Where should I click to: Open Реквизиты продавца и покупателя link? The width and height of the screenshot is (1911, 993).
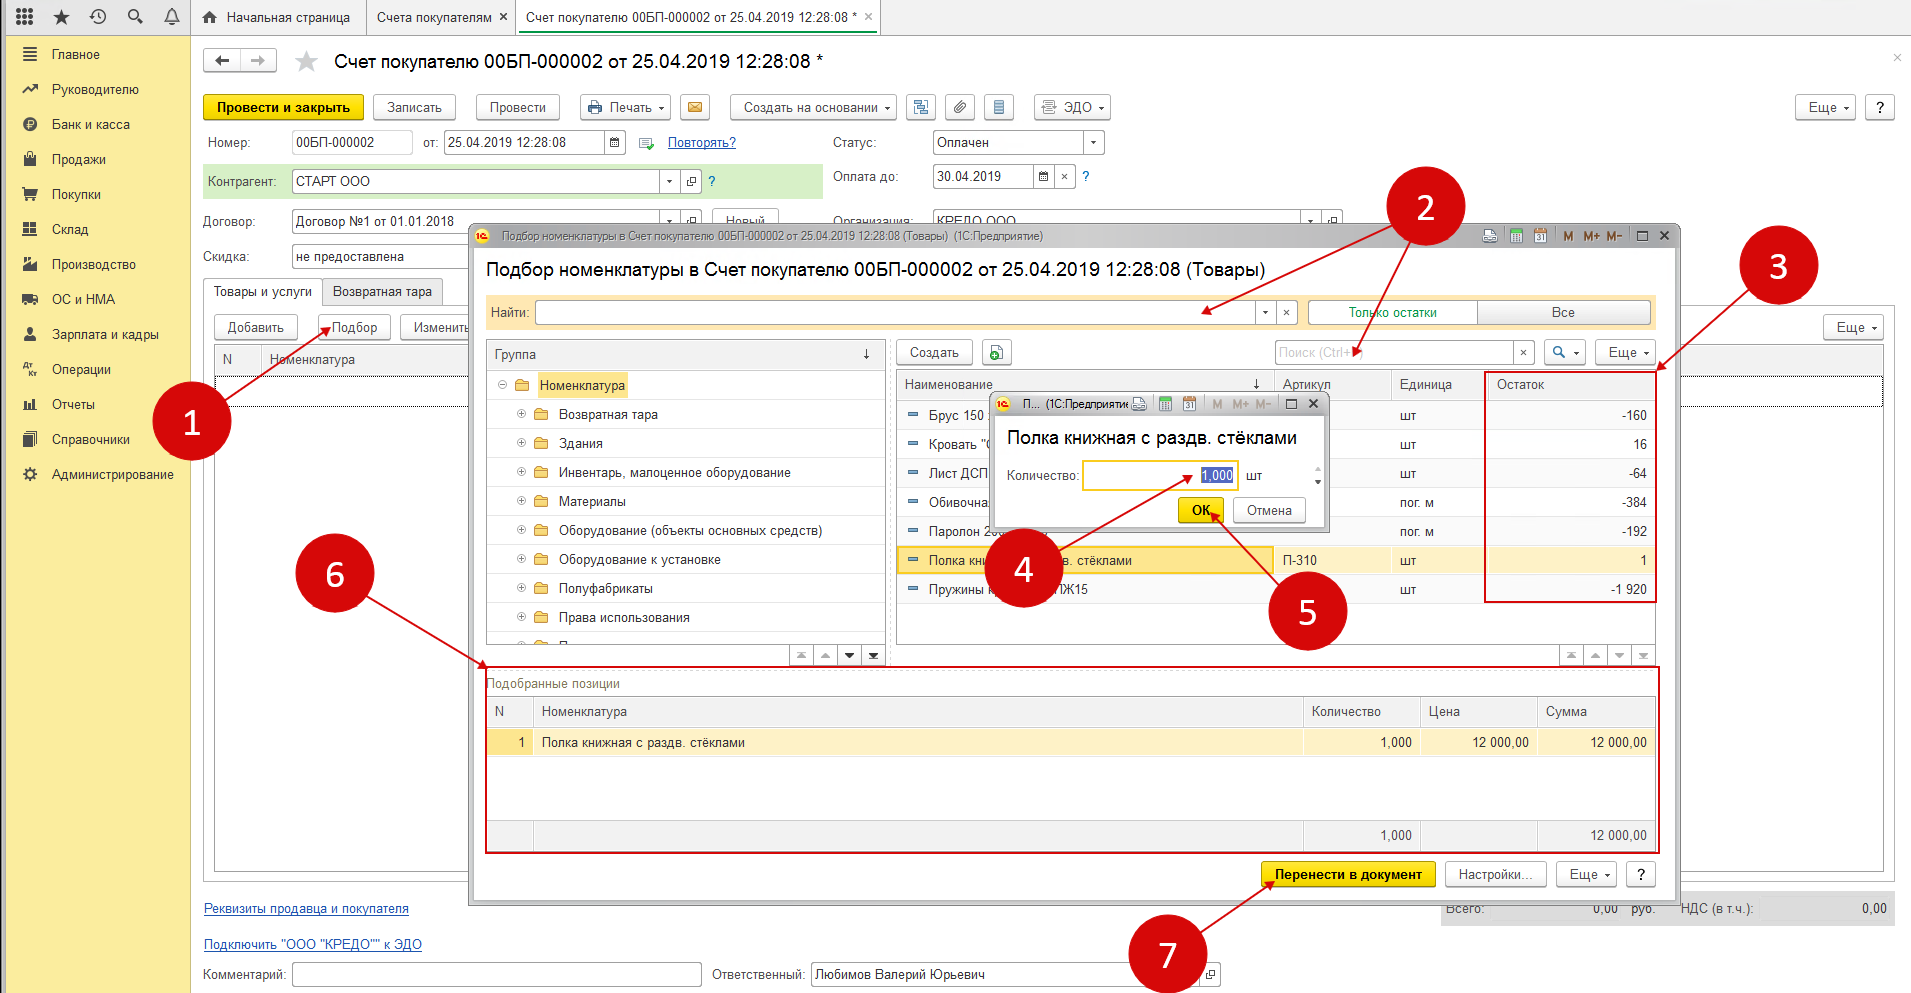coord(306,909)
